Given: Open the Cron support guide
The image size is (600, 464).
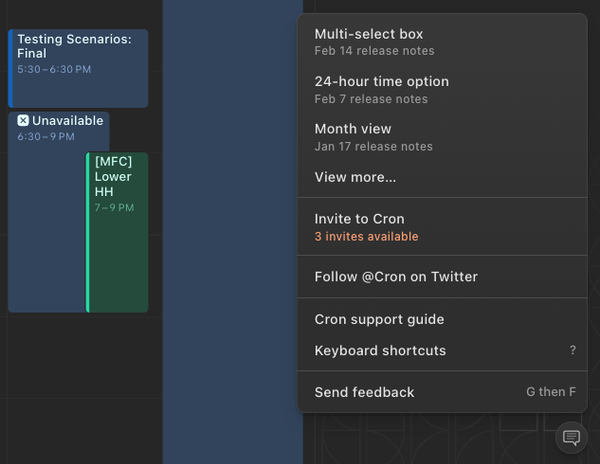Looking at the screenshot, I should coord(442,319).
